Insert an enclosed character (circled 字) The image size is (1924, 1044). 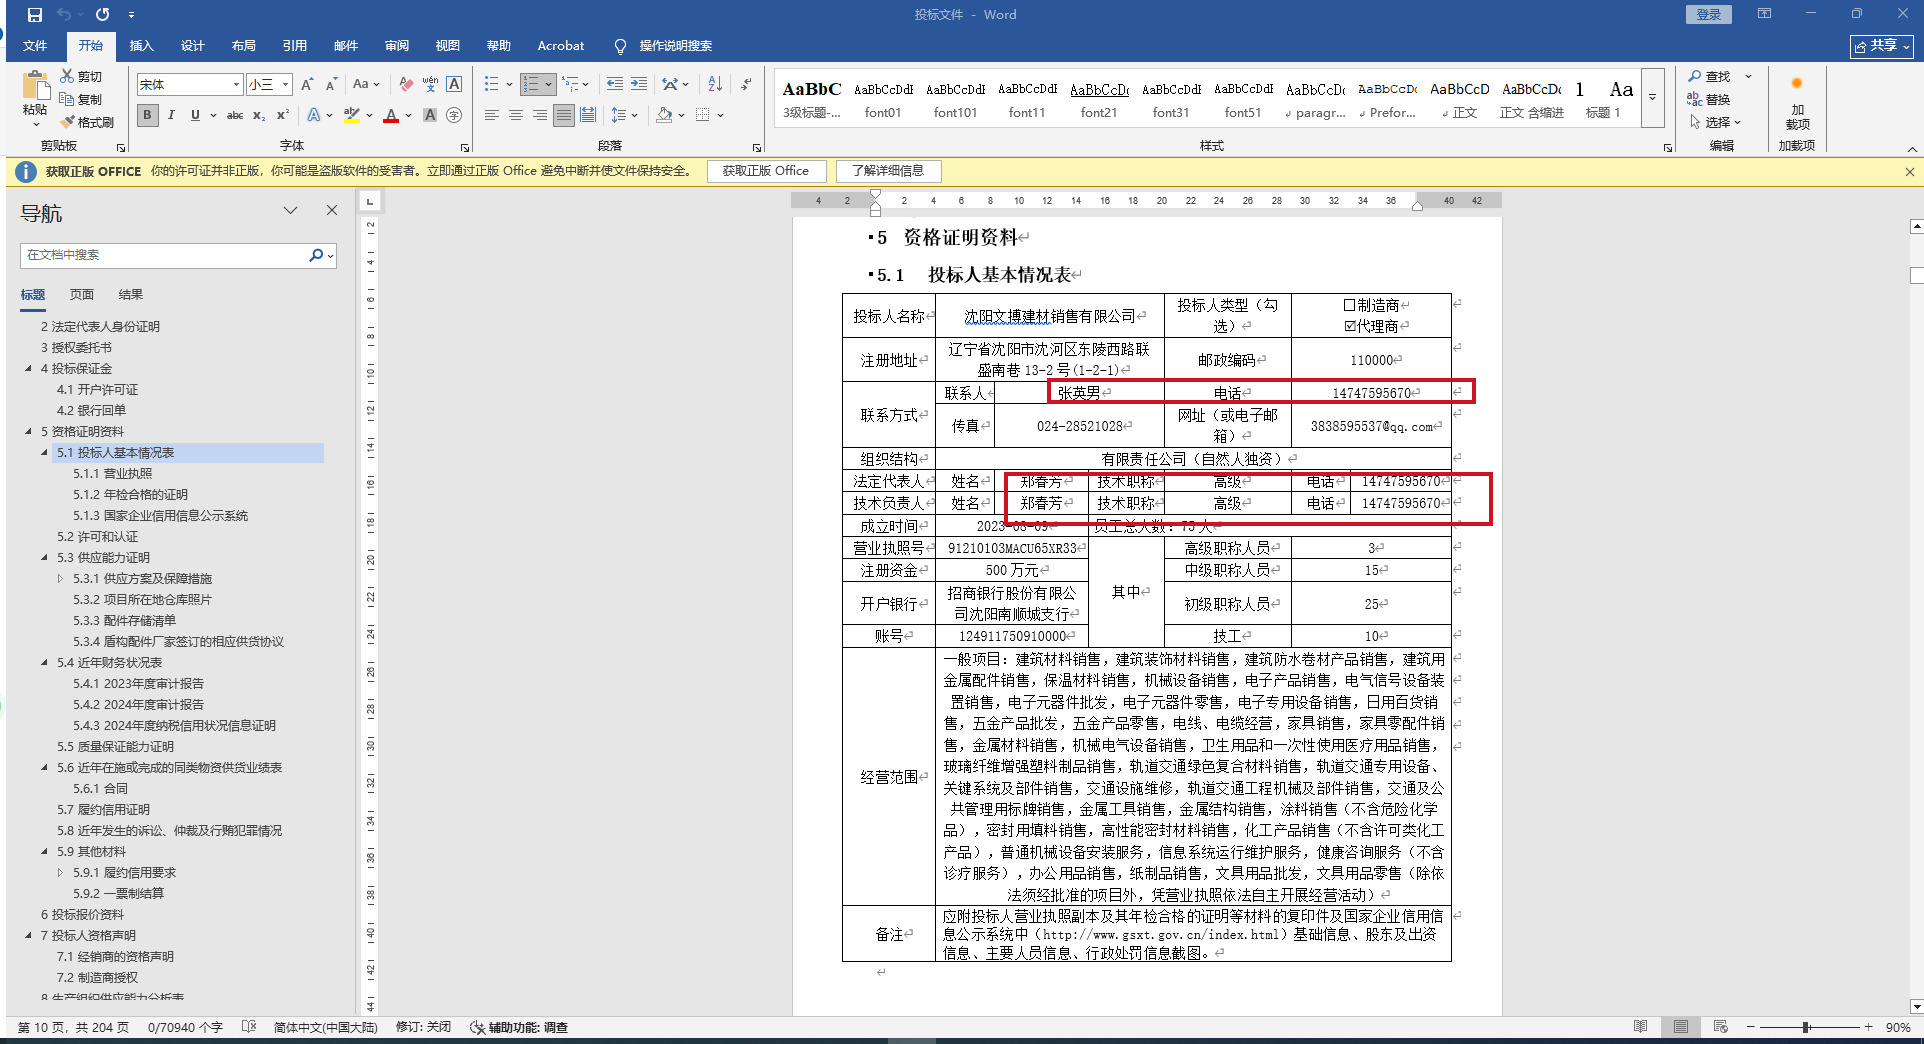[454, 115]
